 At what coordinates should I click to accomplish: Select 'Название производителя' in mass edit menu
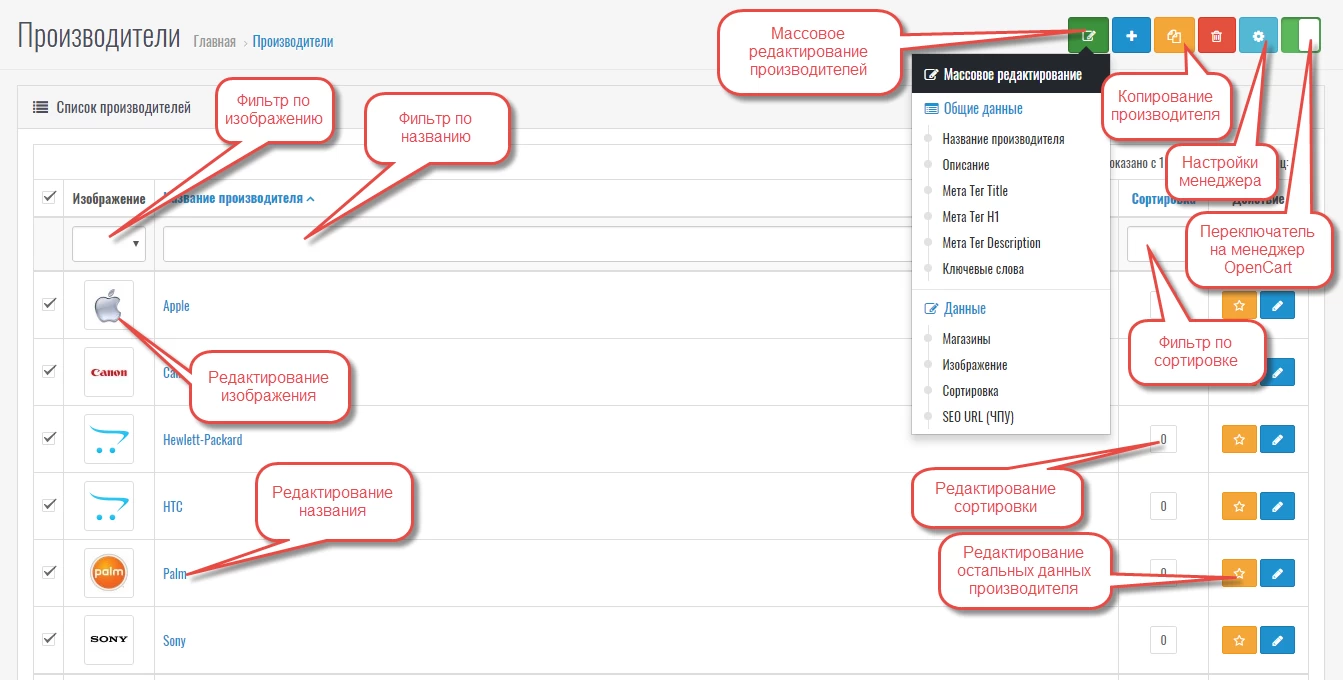click(1003, 139)
